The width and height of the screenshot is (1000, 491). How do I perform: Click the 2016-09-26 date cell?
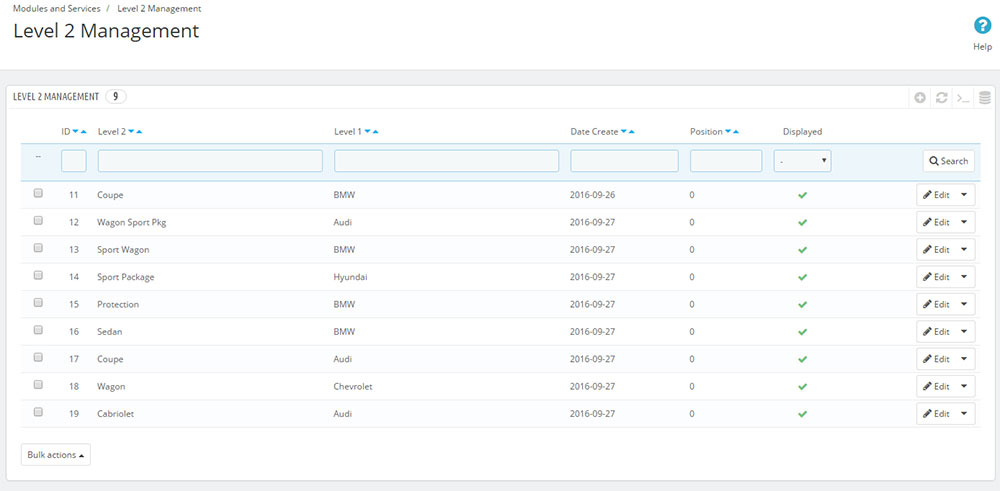click(x=592, y=195)
